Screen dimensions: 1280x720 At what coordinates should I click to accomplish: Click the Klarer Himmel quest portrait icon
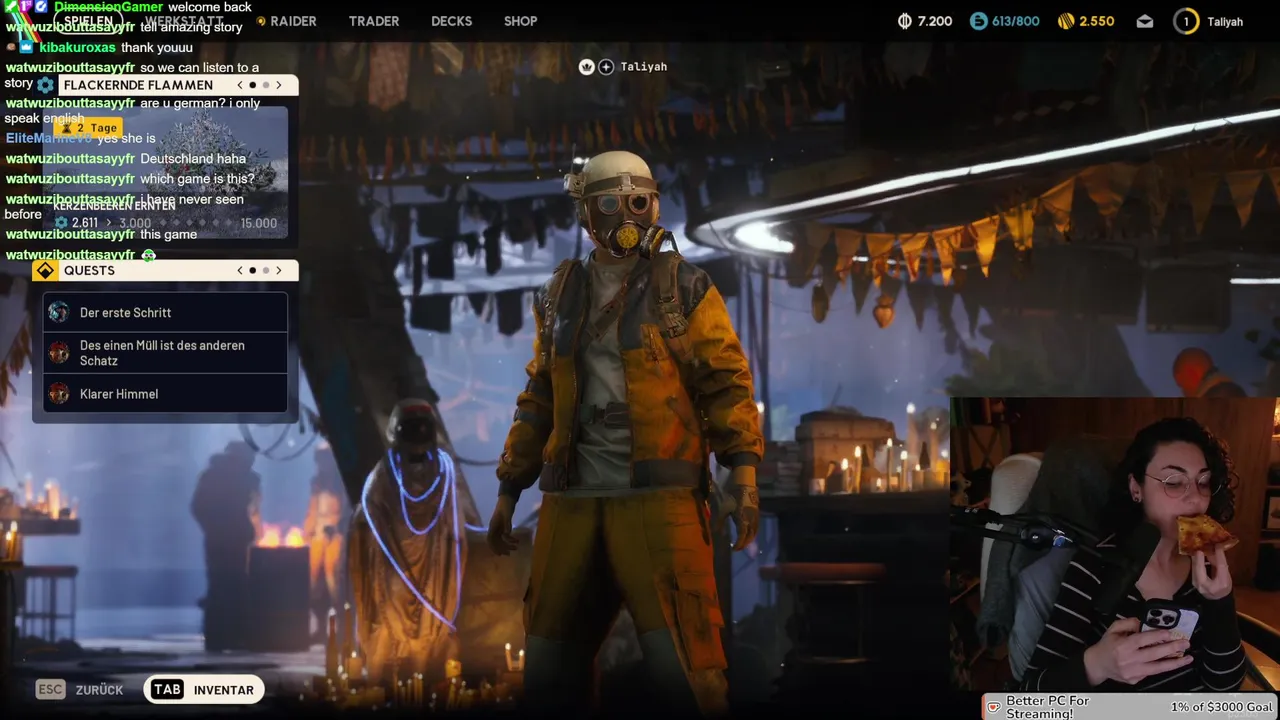coord(59,394)
